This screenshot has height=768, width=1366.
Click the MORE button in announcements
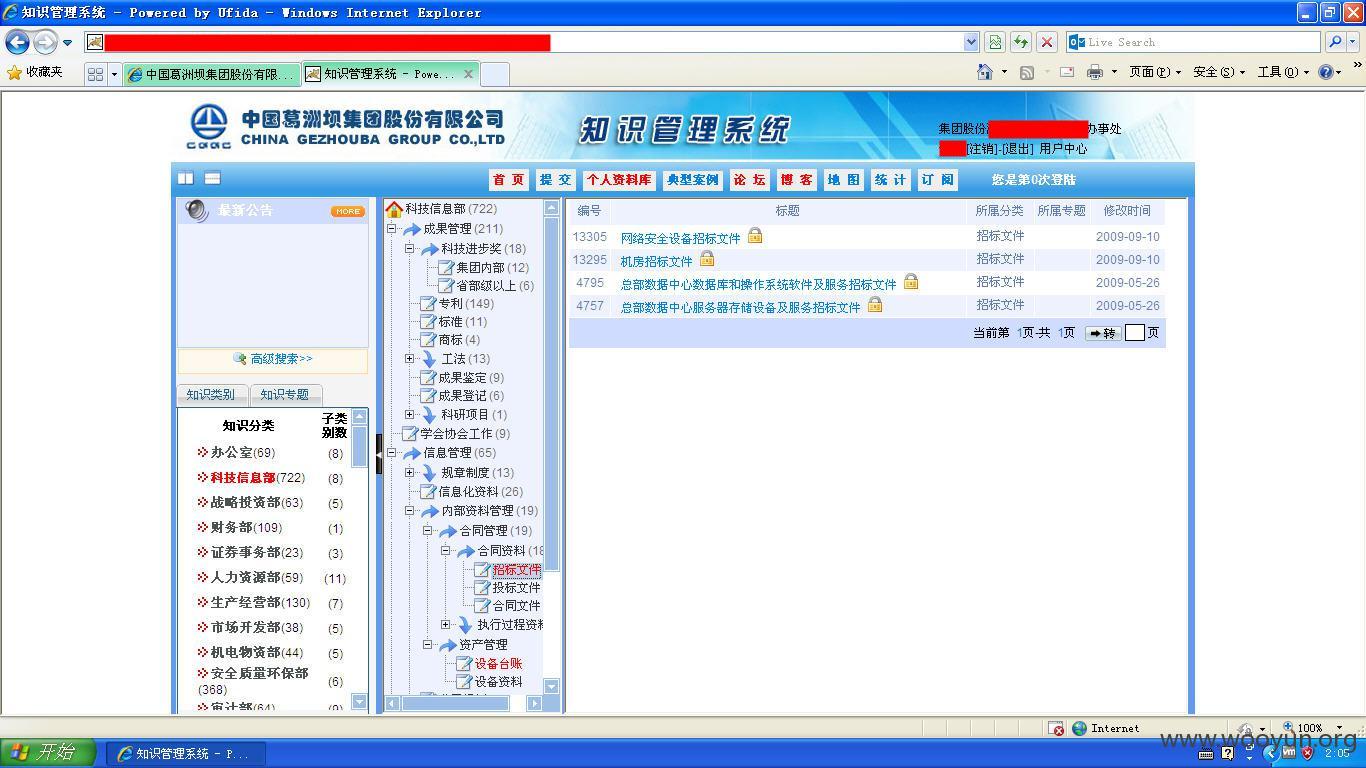pos(348,211)
